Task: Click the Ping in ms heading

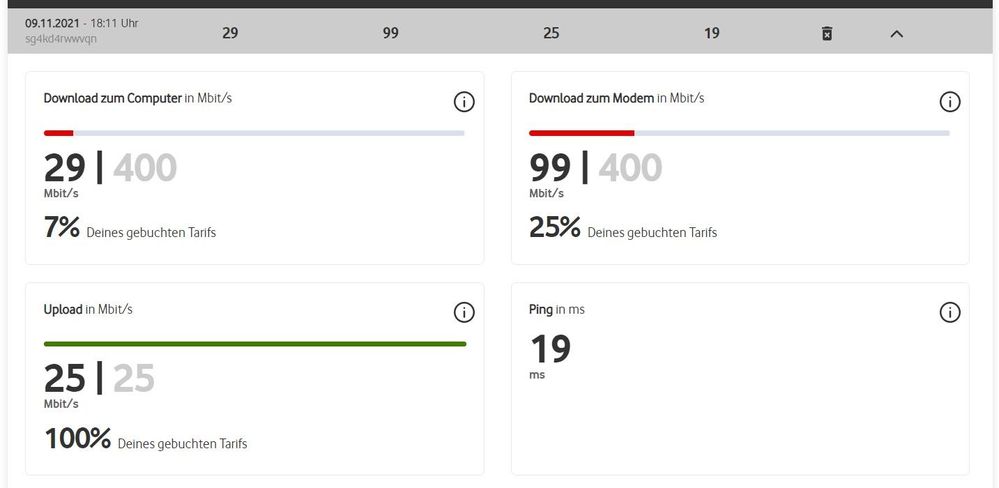Action: (x=557, y=310)
